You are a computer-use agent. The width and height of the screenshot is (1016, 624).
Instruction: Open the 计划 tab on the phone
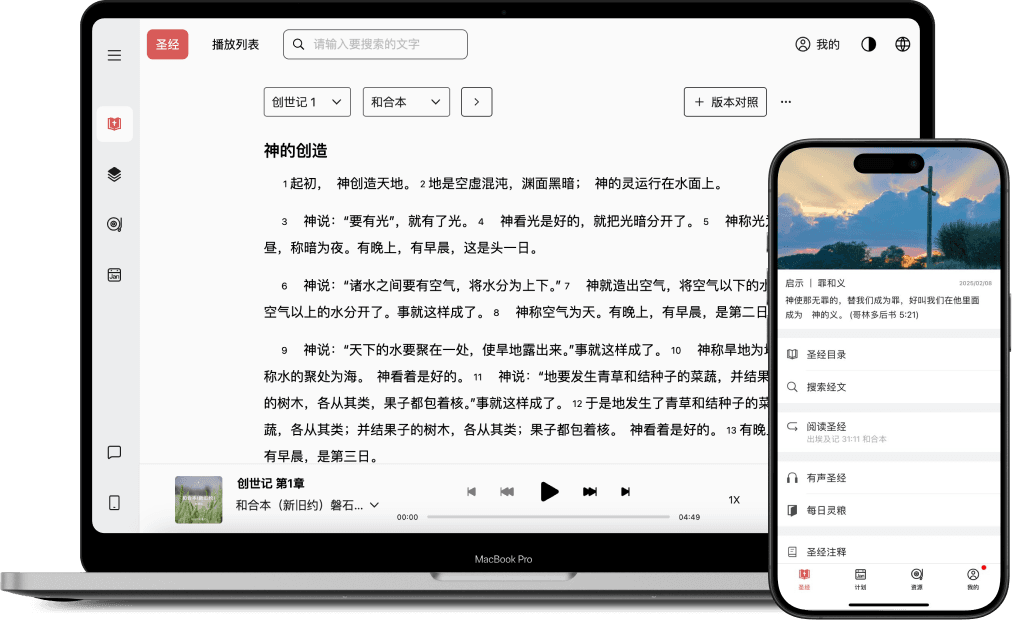tap(860, 580)
